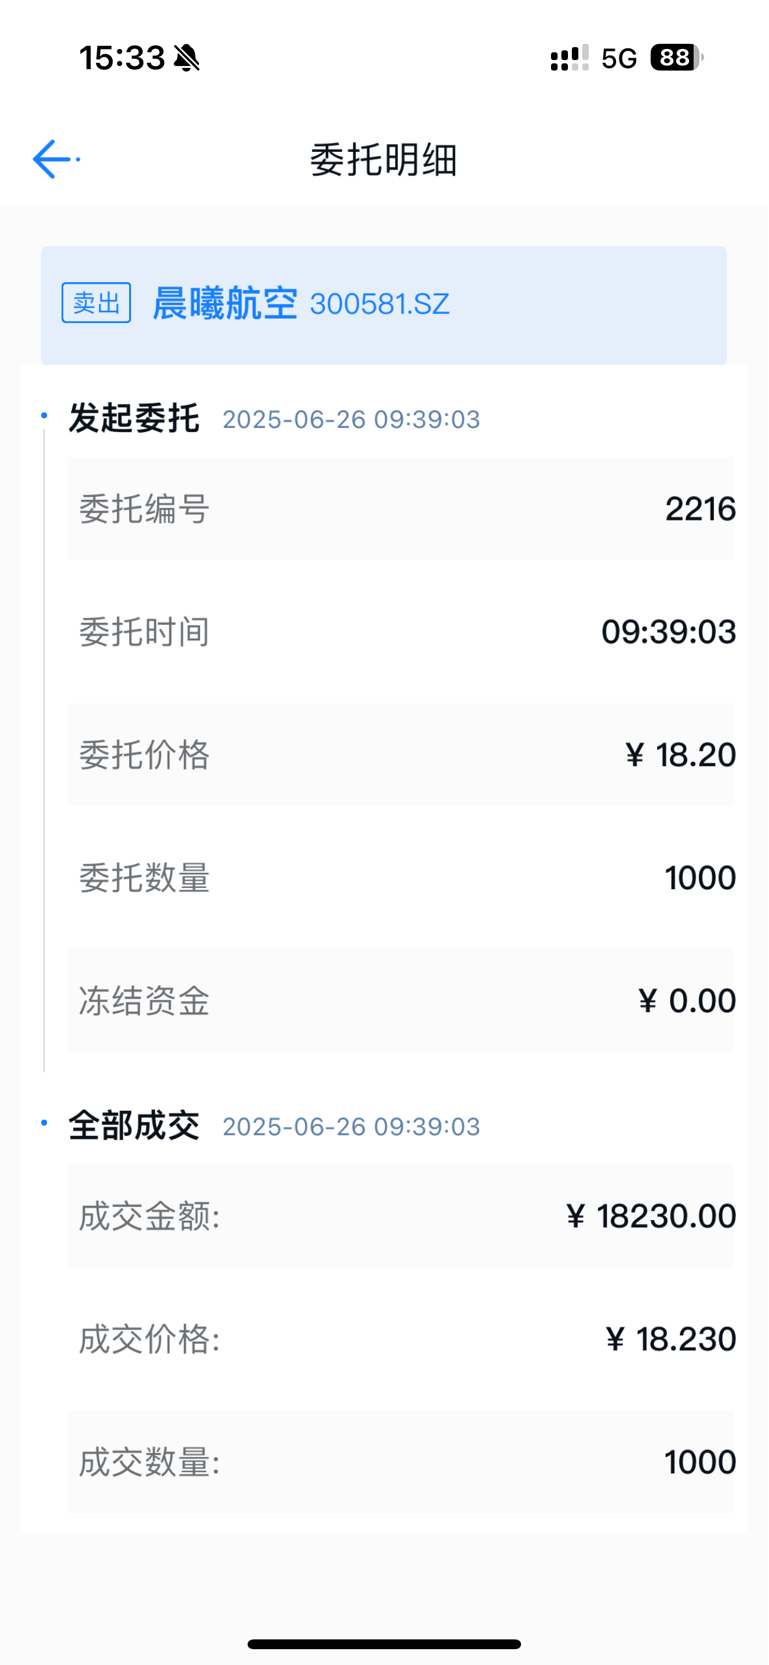Select the 委托价格 row showing ¥18.20
The image size is (769, 1665).
click(401, 755)
